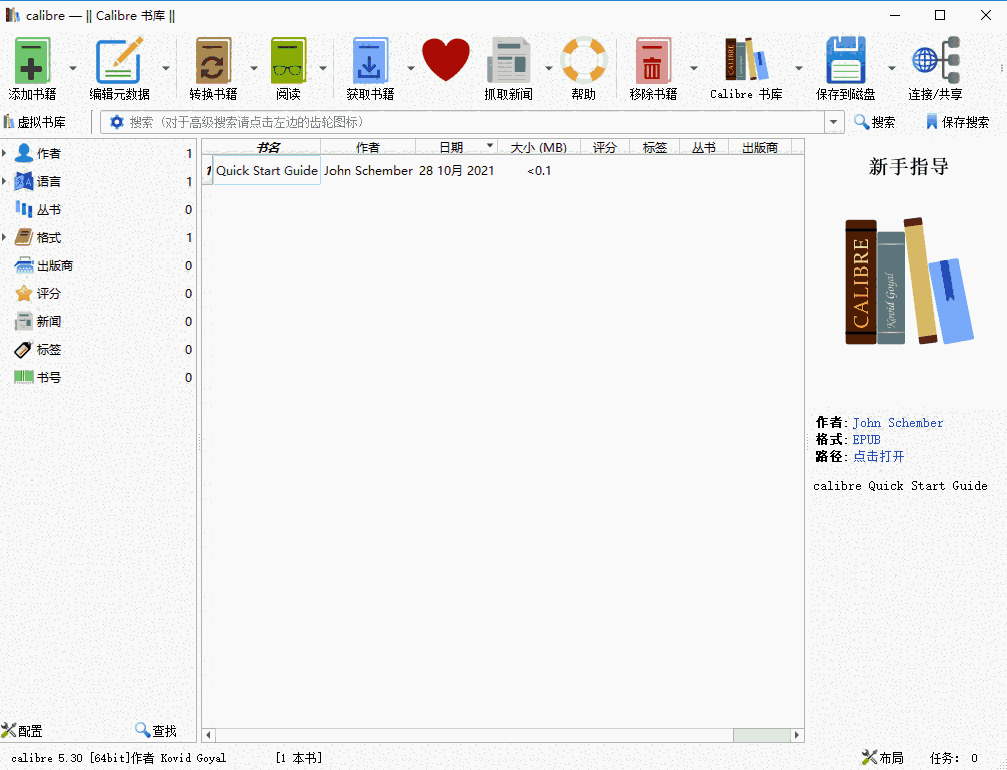Image resolution: width=1007 pixels, height=770 pixels.
Task: Click inside the search input field
Action: 470,122
